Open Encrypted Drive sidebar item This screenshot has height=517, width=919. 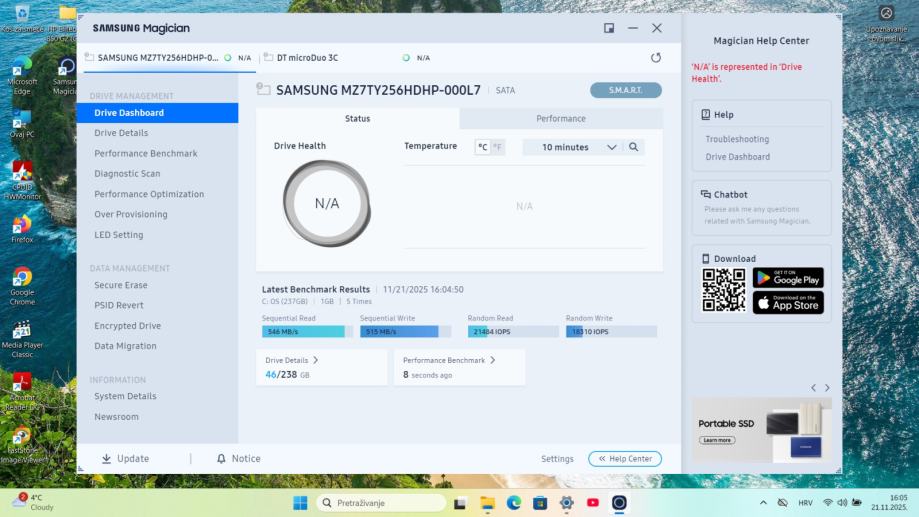[x=128, y=326]
